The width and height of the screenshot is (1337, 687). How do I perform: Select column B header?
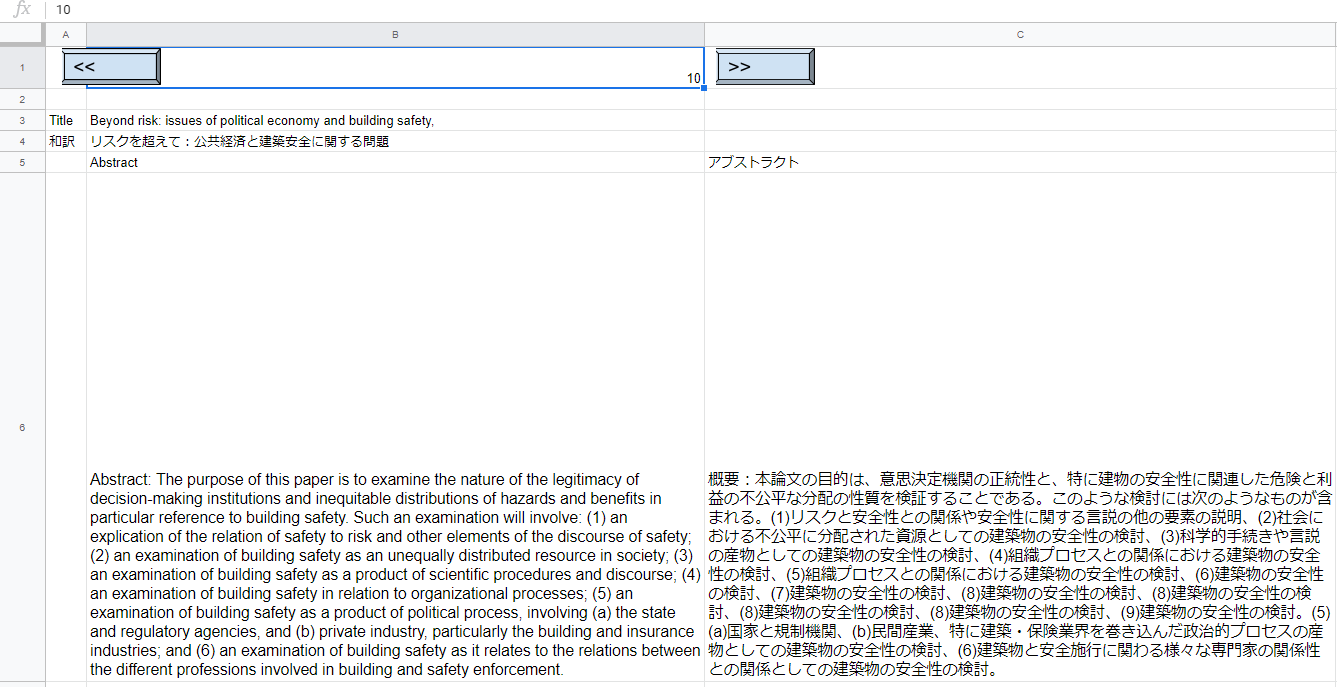(395, 33)
